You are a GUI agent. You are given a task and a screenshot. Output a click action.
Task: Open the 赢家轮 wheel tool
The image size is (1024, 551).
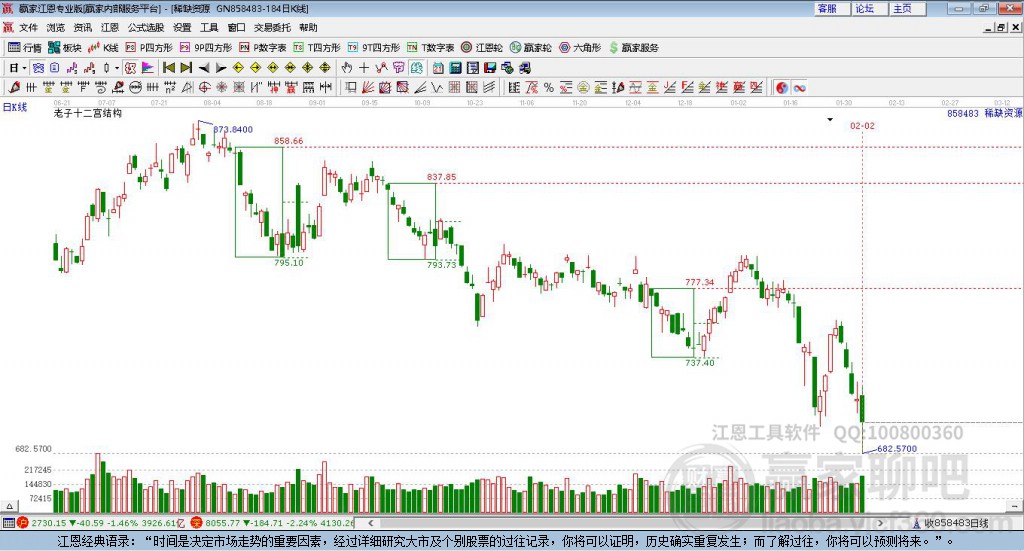click(x=530, y=48)
